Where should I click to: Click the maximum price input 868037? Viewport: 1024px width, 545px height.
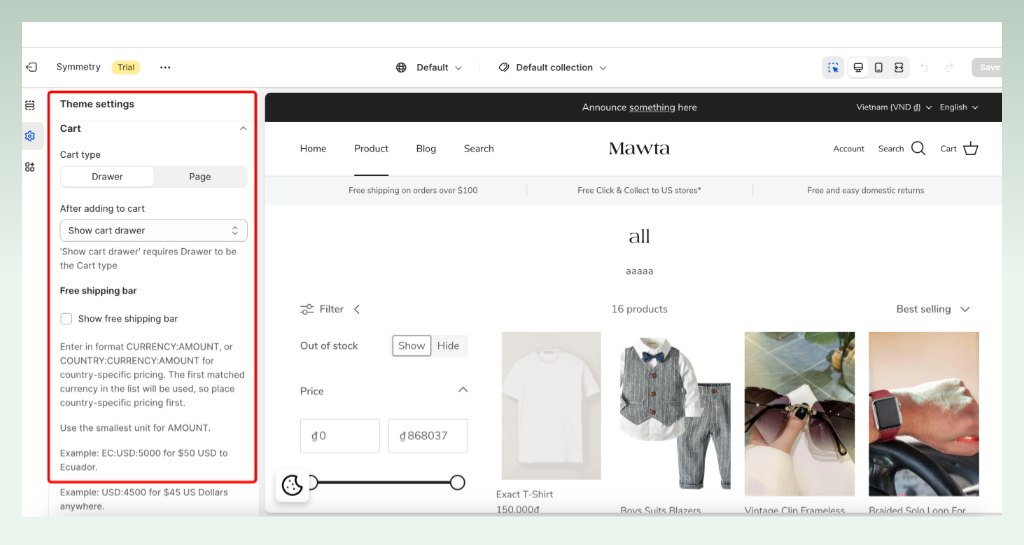pyautogui.click(x=428, y=436)
